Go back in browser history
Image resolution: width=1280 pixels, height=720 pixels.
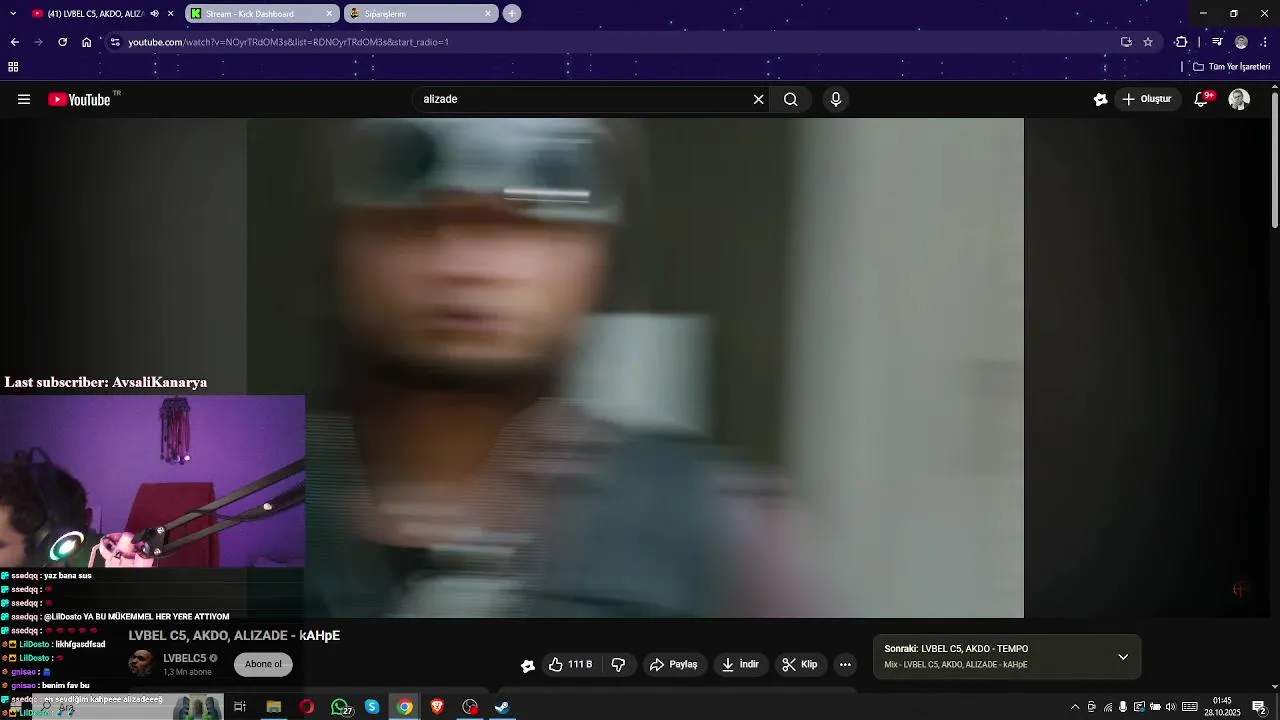tap(14, 42)
